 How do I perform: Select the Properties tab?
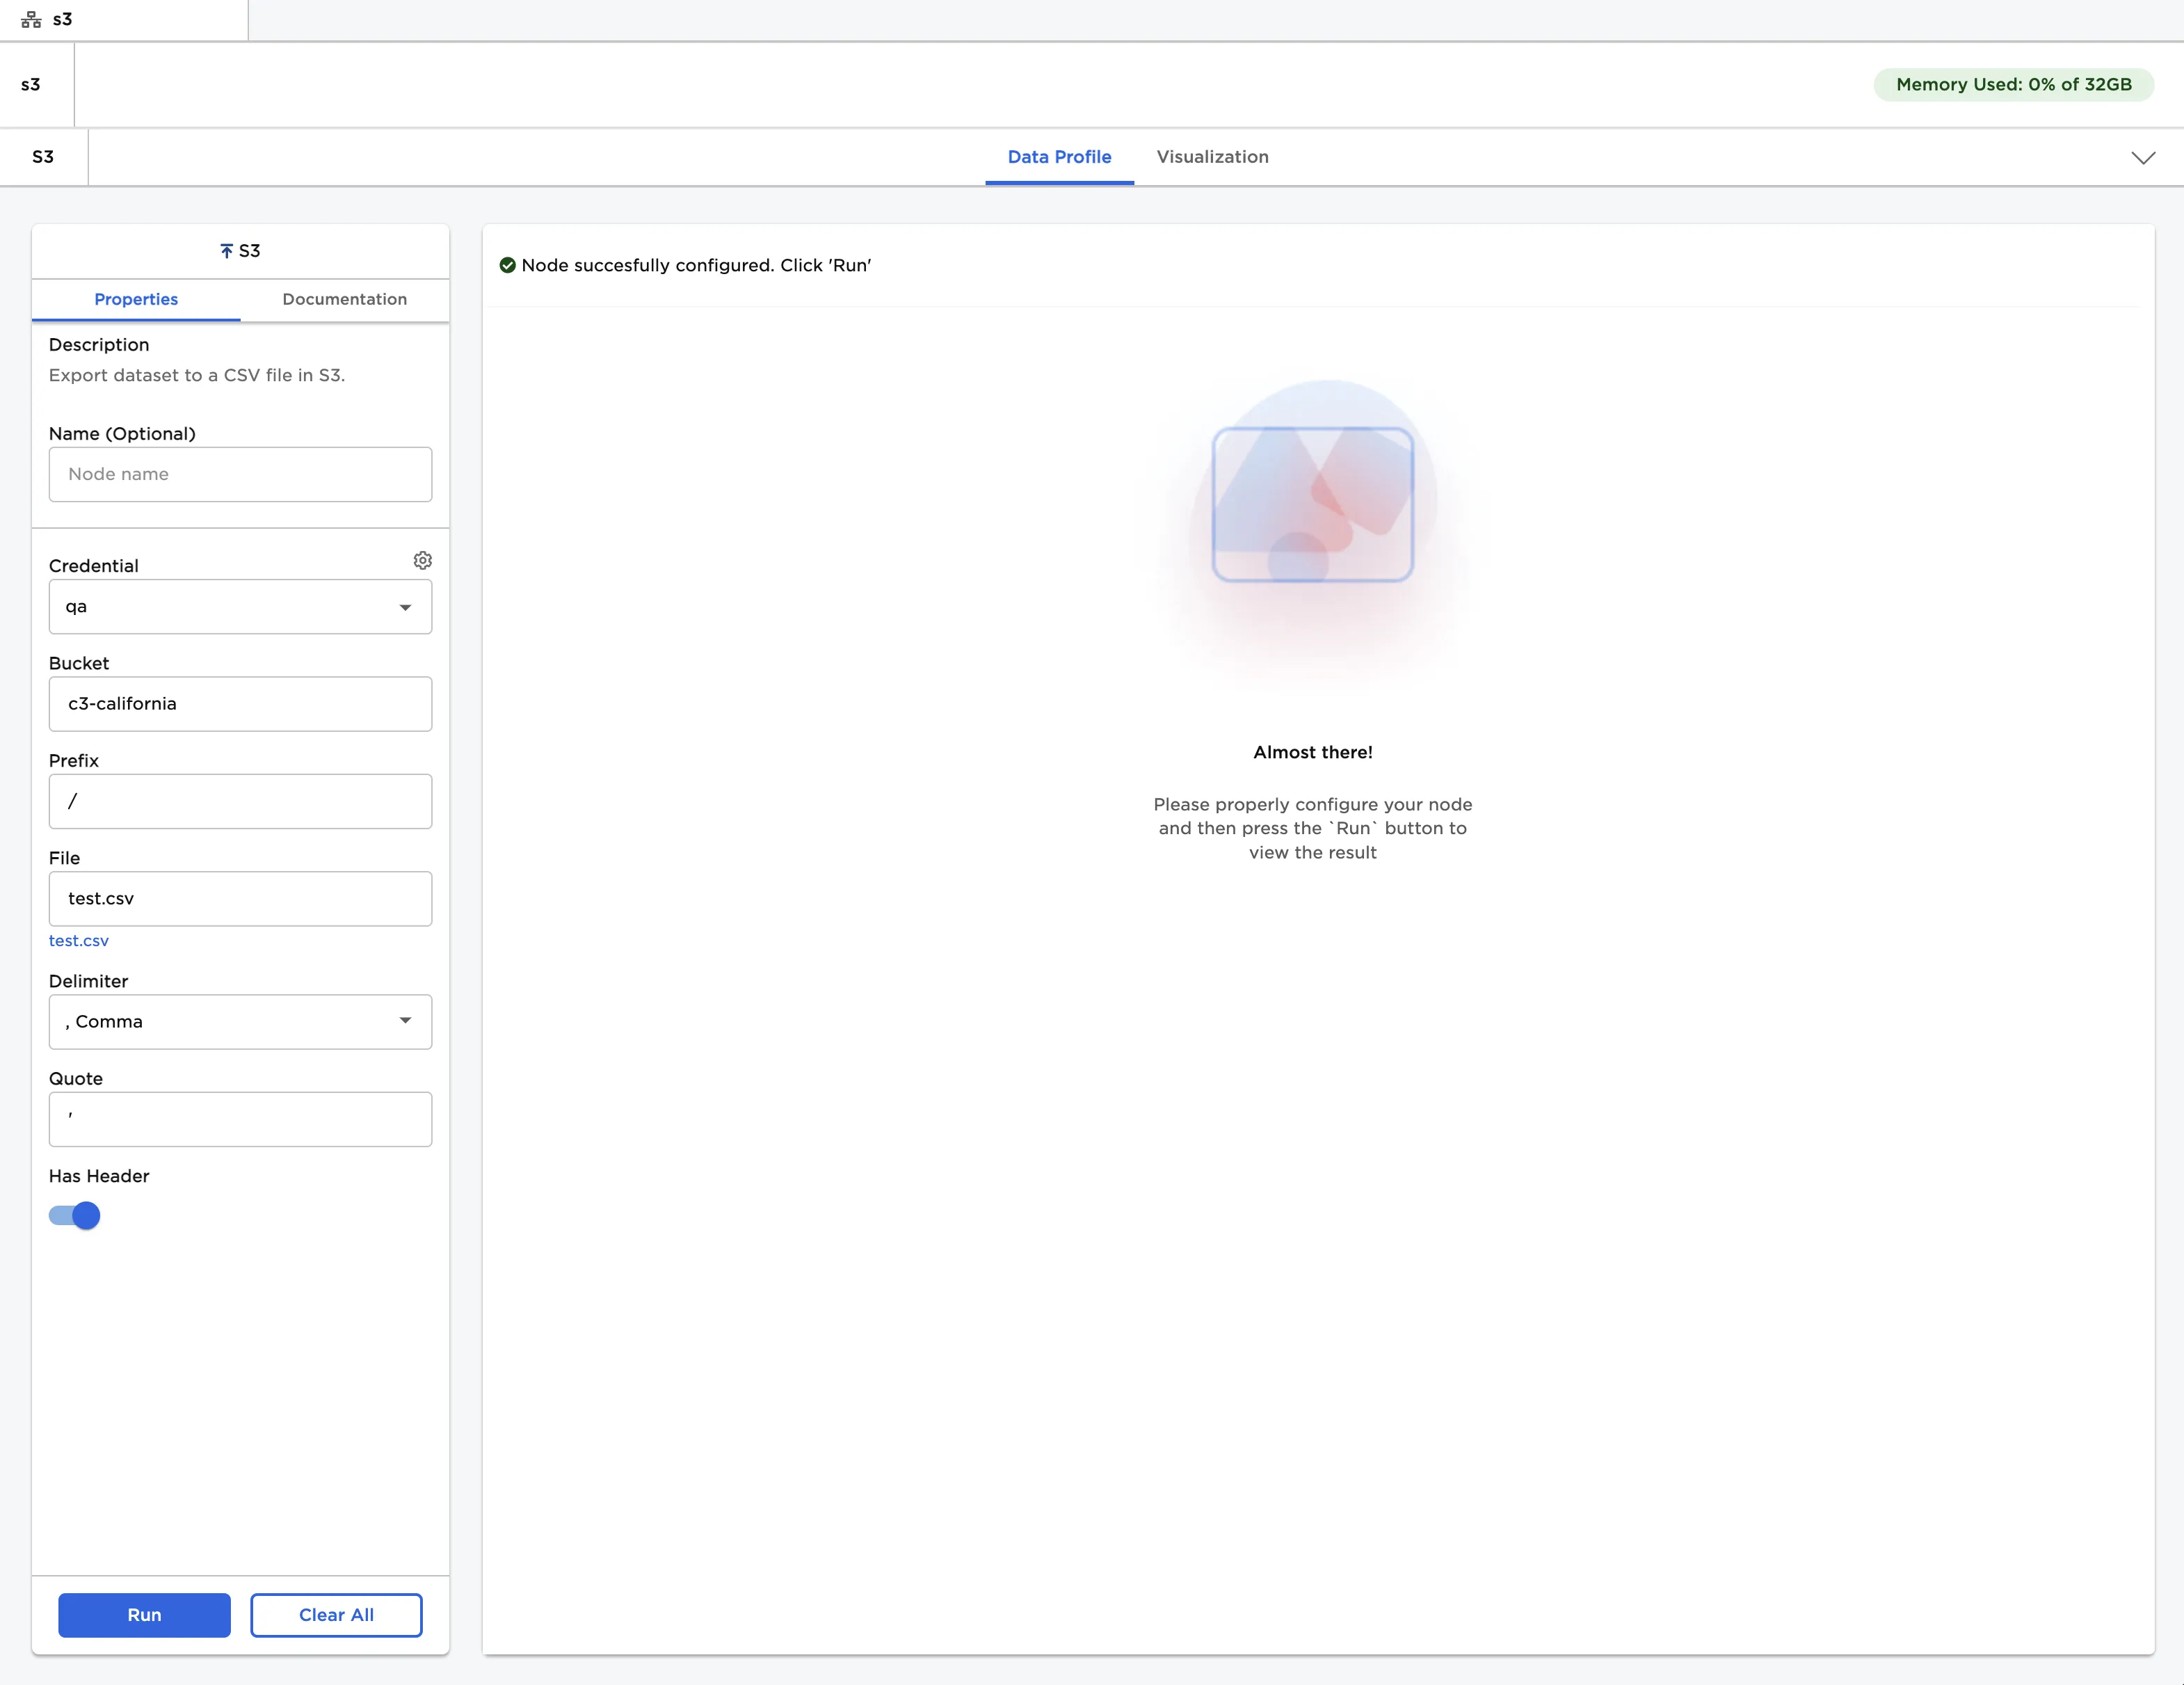pyautogui.click(x=136, y=299)
